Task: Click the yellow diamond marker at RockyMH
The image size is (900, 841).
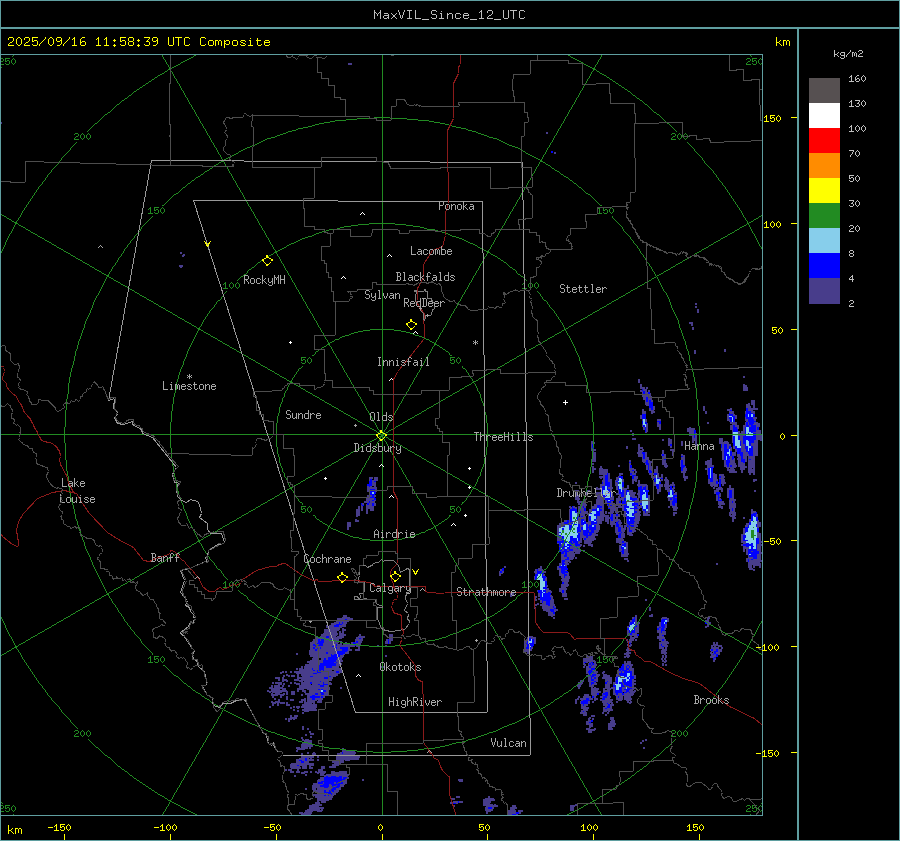Action: 267,260
